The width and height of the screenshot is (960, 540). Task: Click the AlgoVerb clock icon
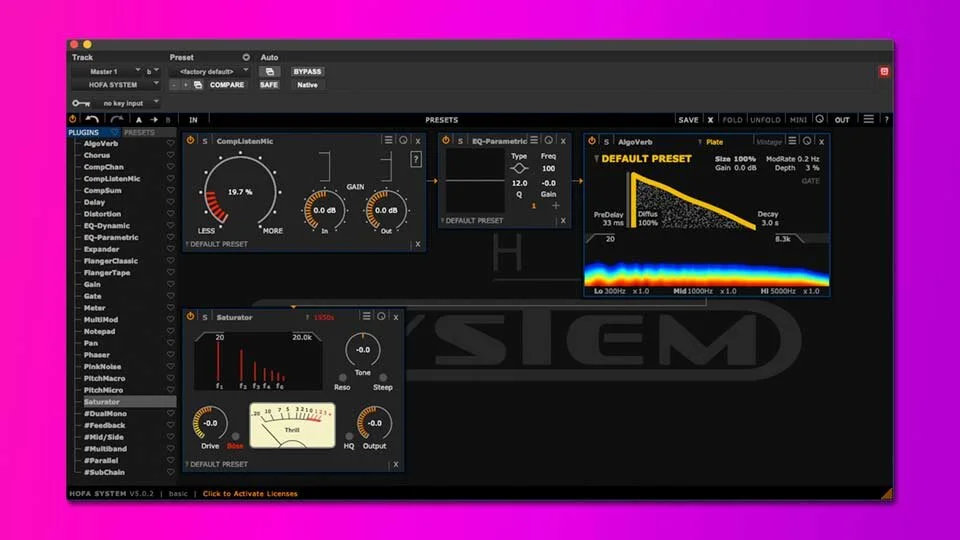tap(807, 141)
